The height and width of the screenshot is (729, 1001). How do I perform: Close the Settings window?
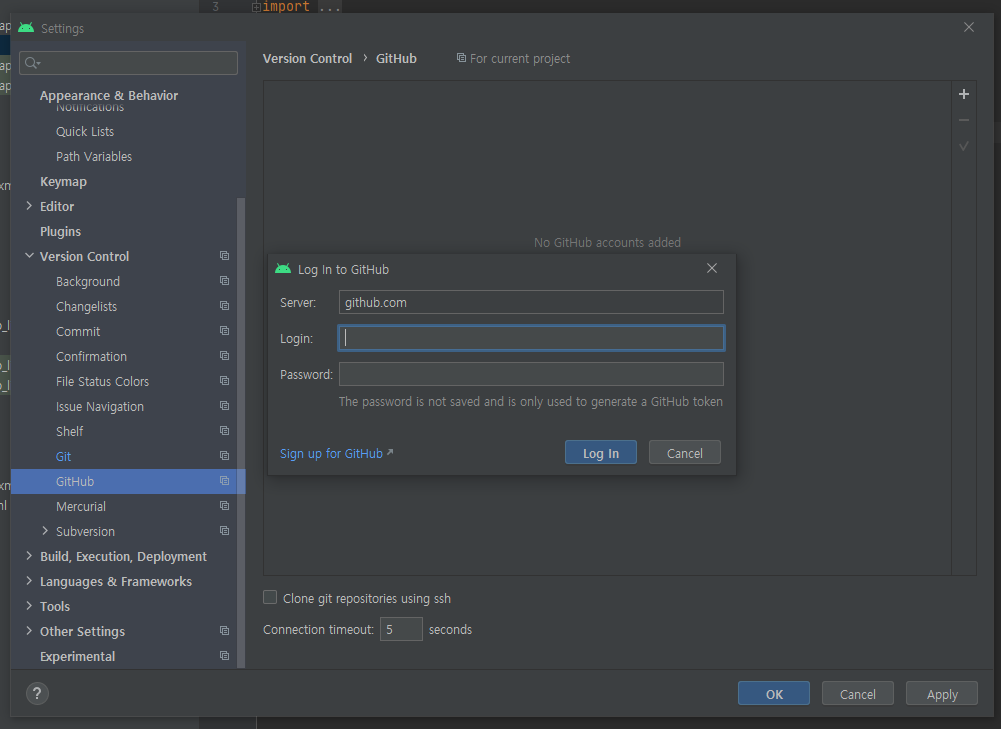pyautogui.click(x=968, y=27)
